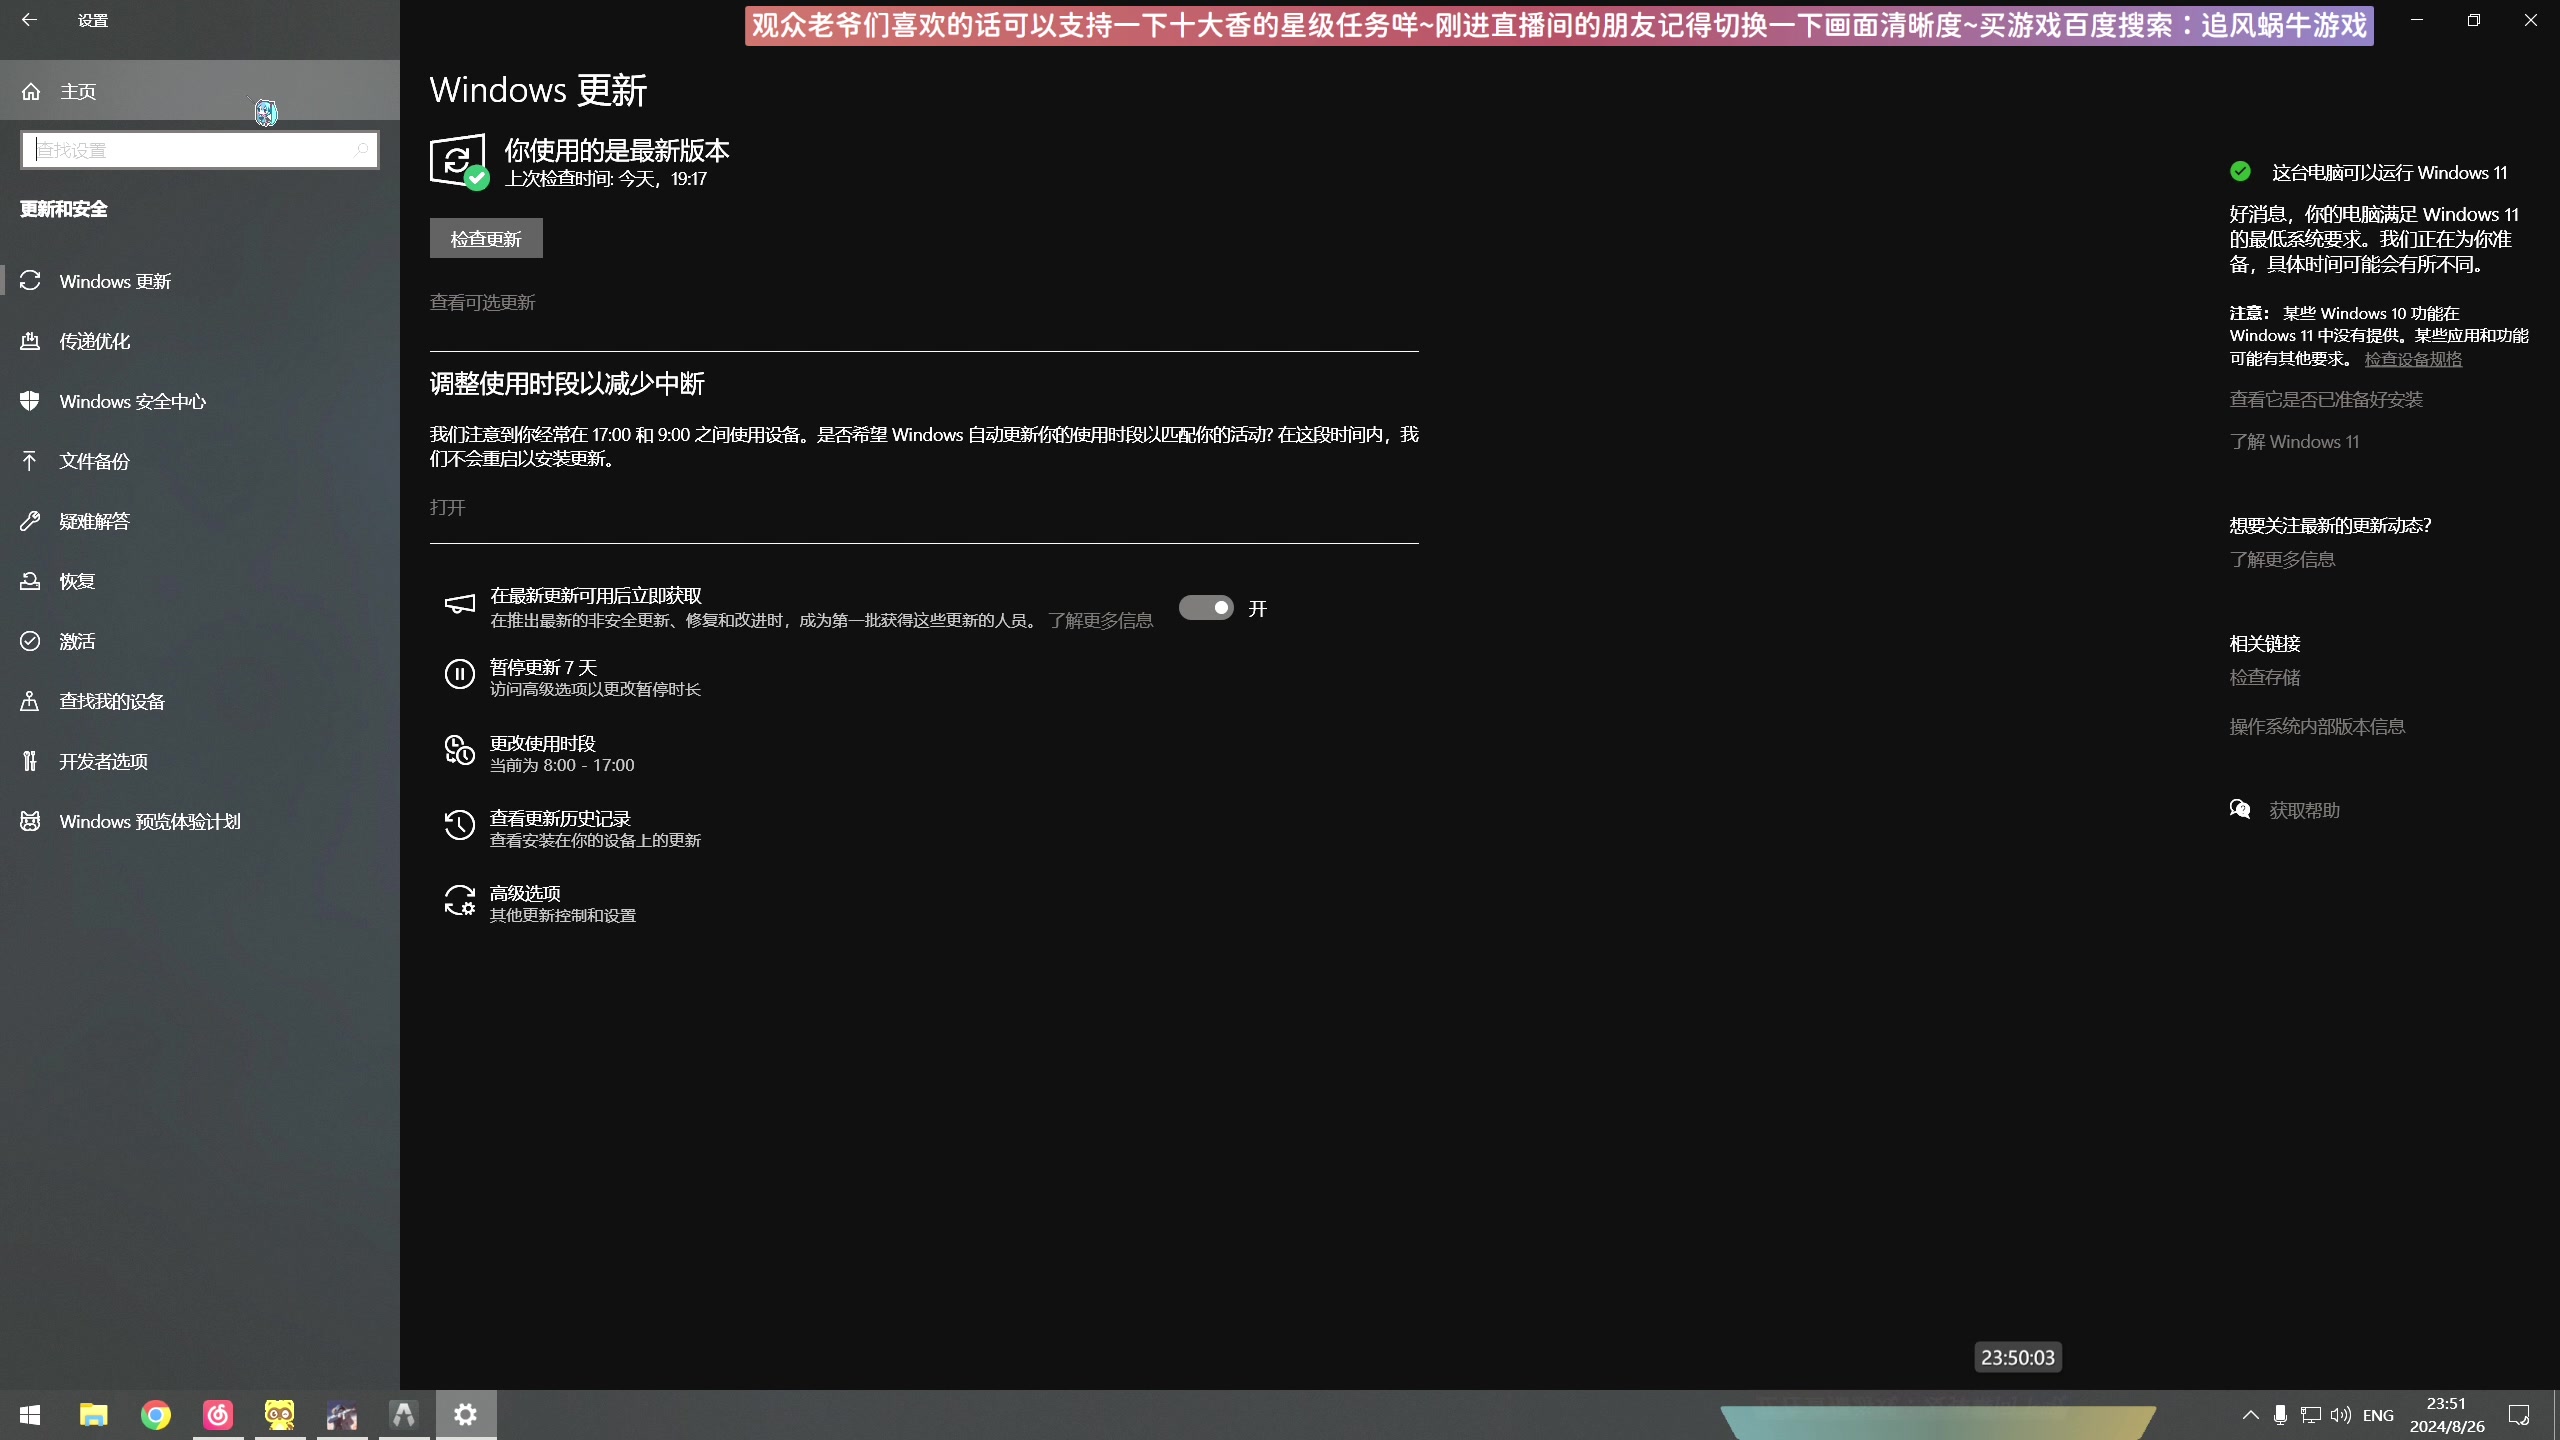Open File Explorer from taskbar

tap(94, 1415)
